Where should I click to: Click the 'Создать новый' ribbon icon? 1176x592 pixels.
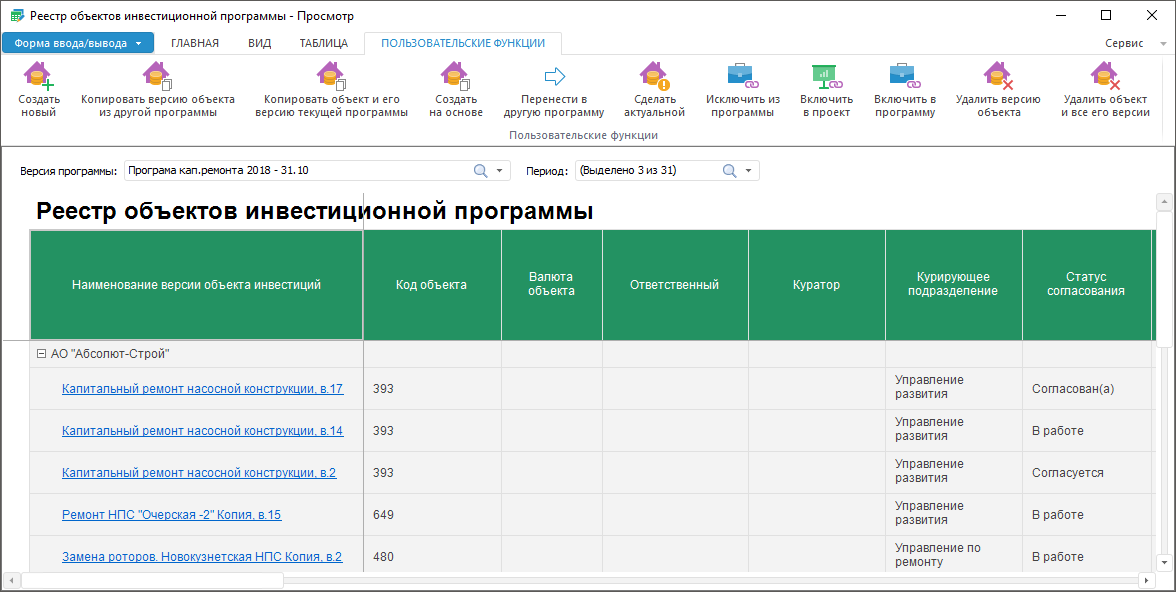tap(39, 77)
